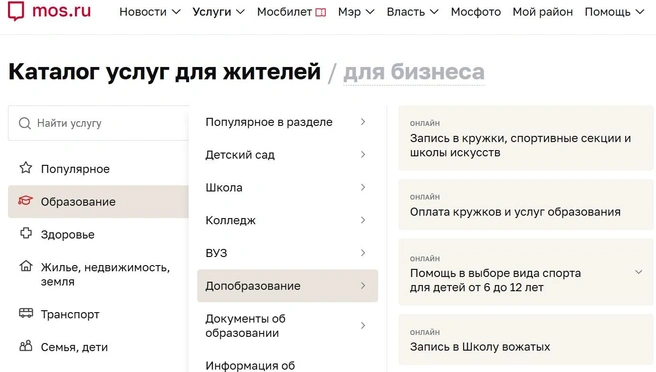Image resolution: width=656 pixels, height=372 pixels.
Task: Expand the Помощь dropdown arrow
Action: pos(640,12)
